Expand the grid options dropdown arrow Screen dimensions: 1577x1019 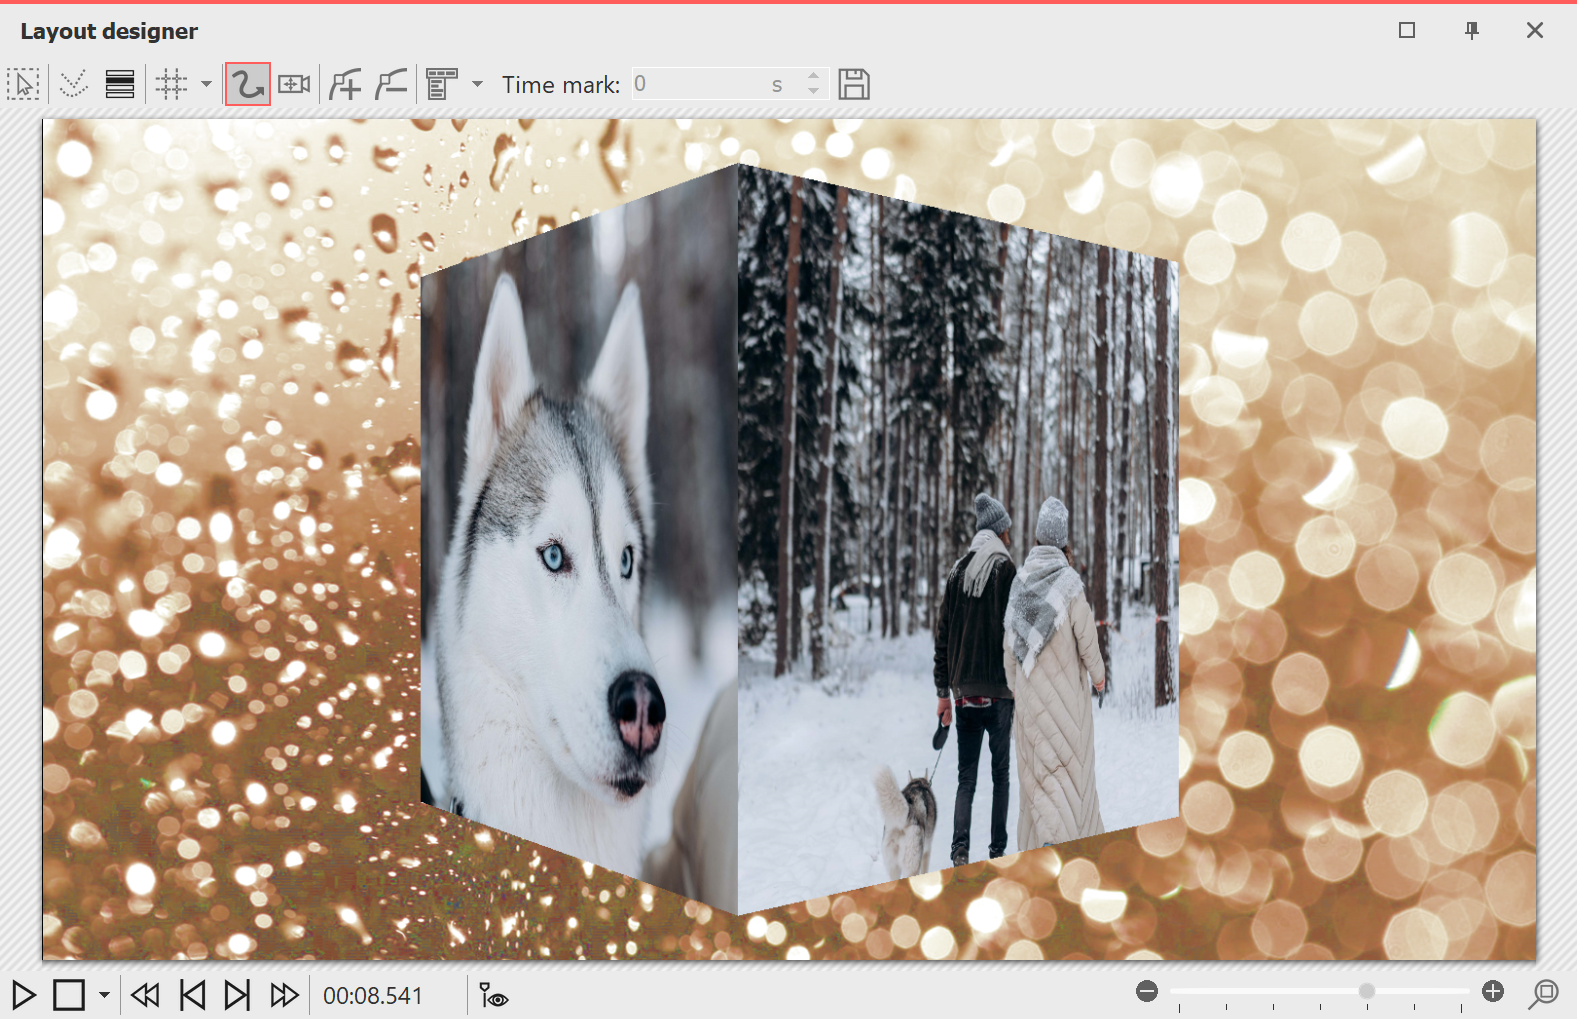206,84
